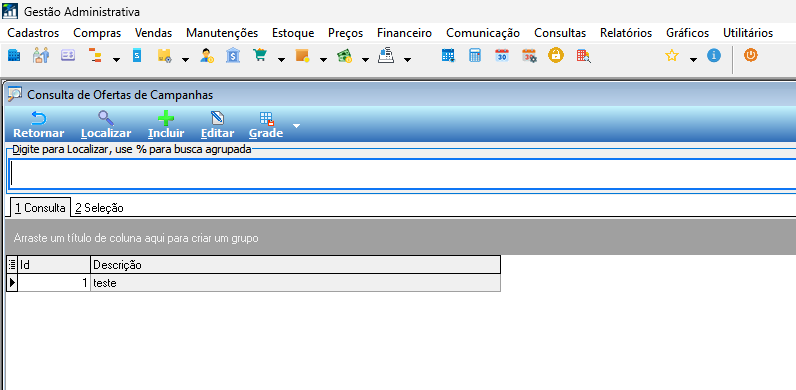Click the cash register icon
The height and width of the screenshot is (390, 796).
tap(386, 55)
